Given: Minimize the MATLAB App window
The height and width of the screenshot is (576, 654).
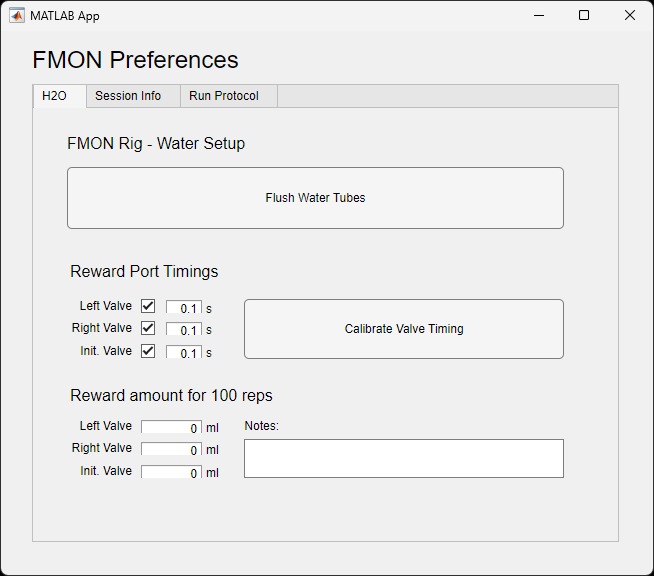Looking at the screenshot, I should point(539,15).
